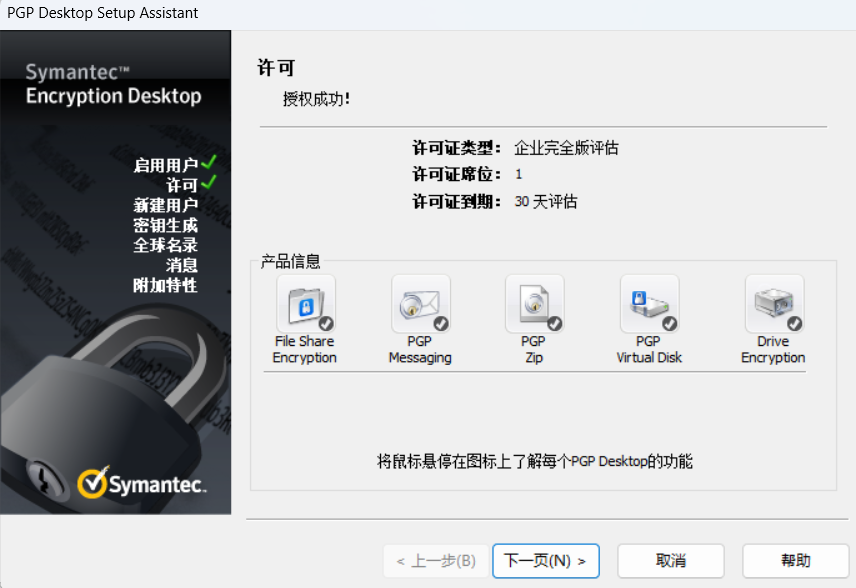Click the PGP Virtual Disk label text
Screen dimensions: 856x588
tap(649, 349)
